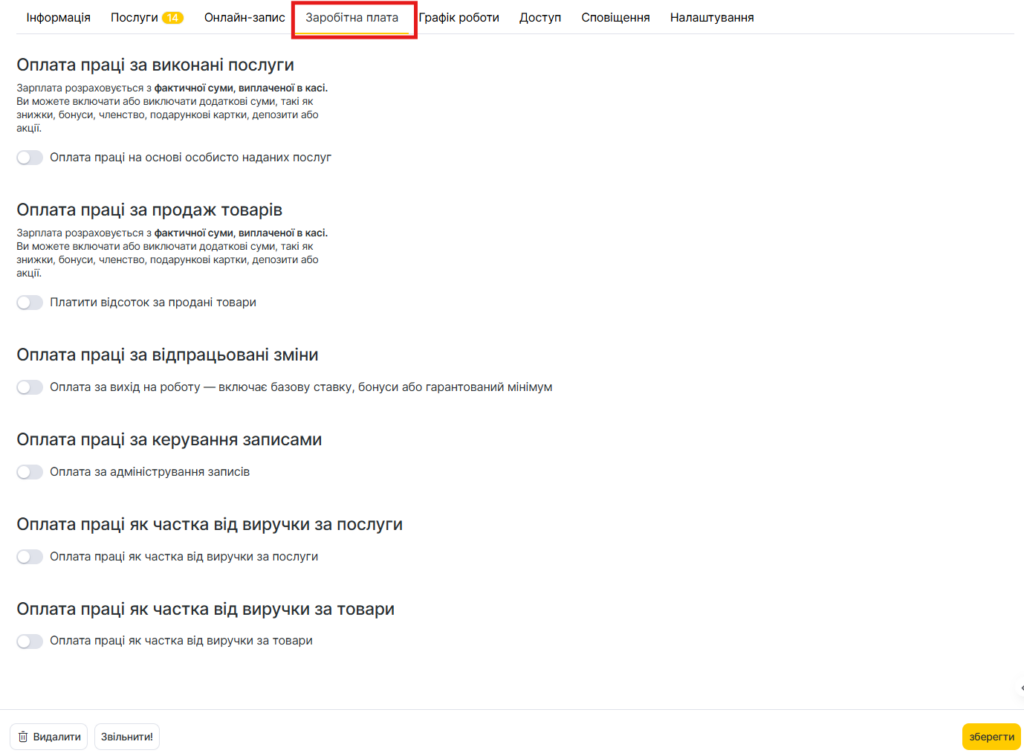Go to the Онлайн-запис tab
Screen dimensions: 1024x756
[244, 18]
